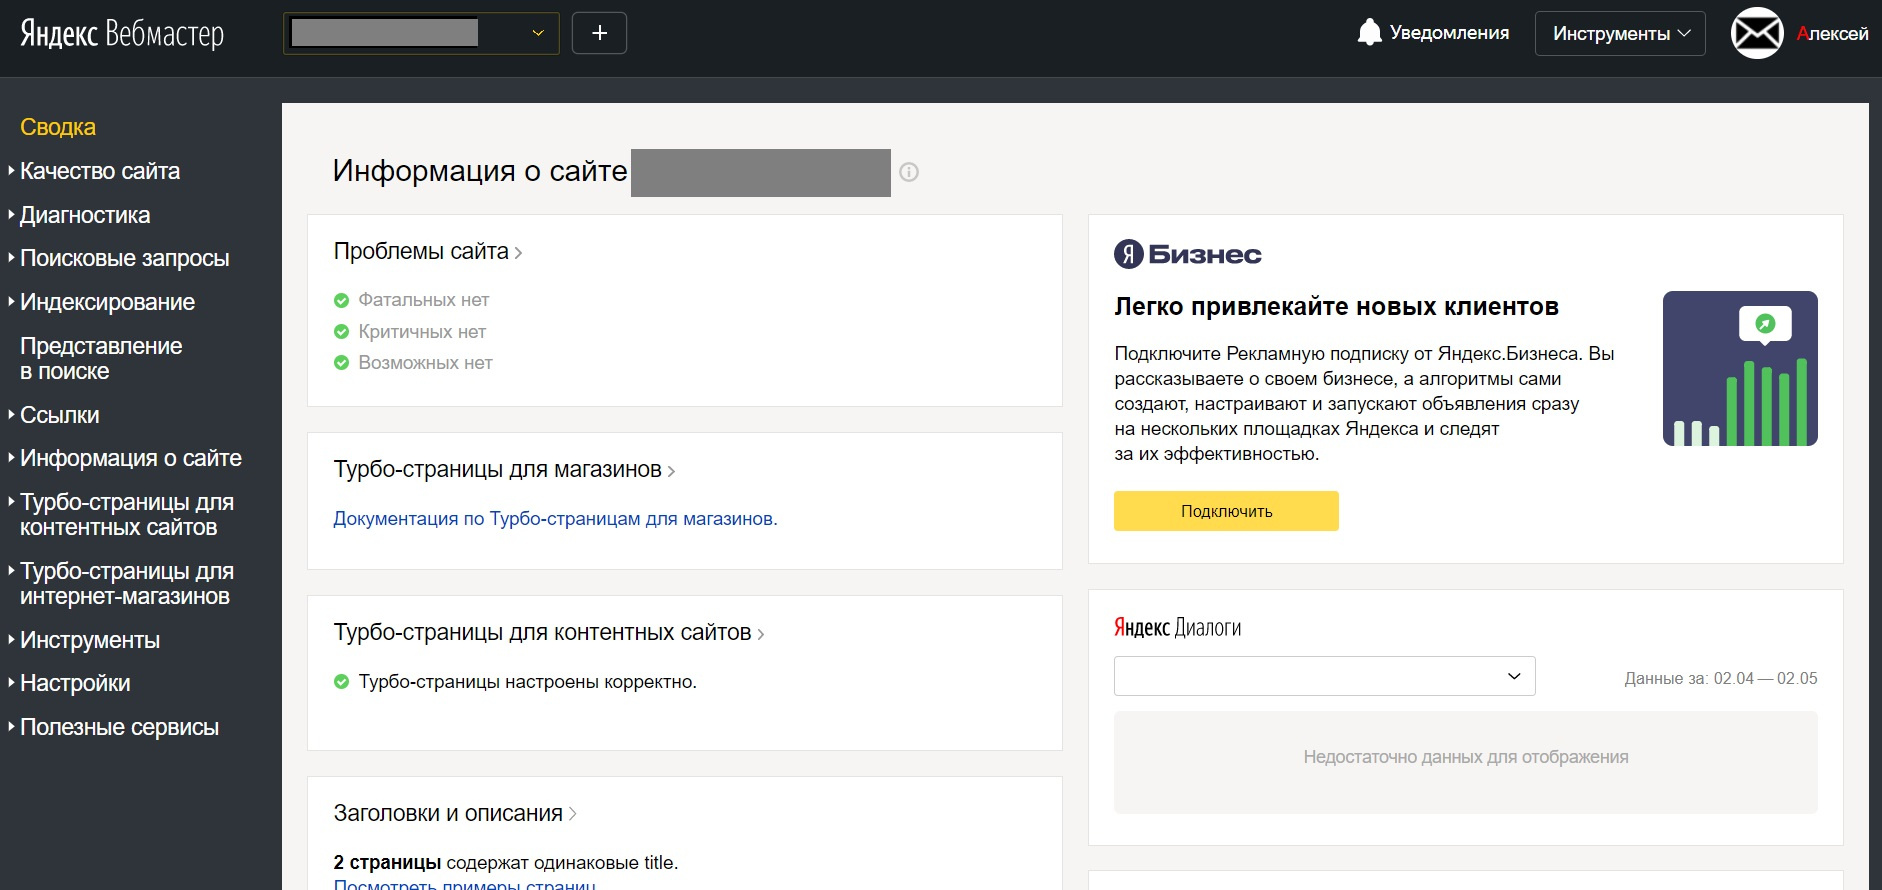1882x890 pixels.
Task: Select Сводка in the sidebar
Action: 58,127
